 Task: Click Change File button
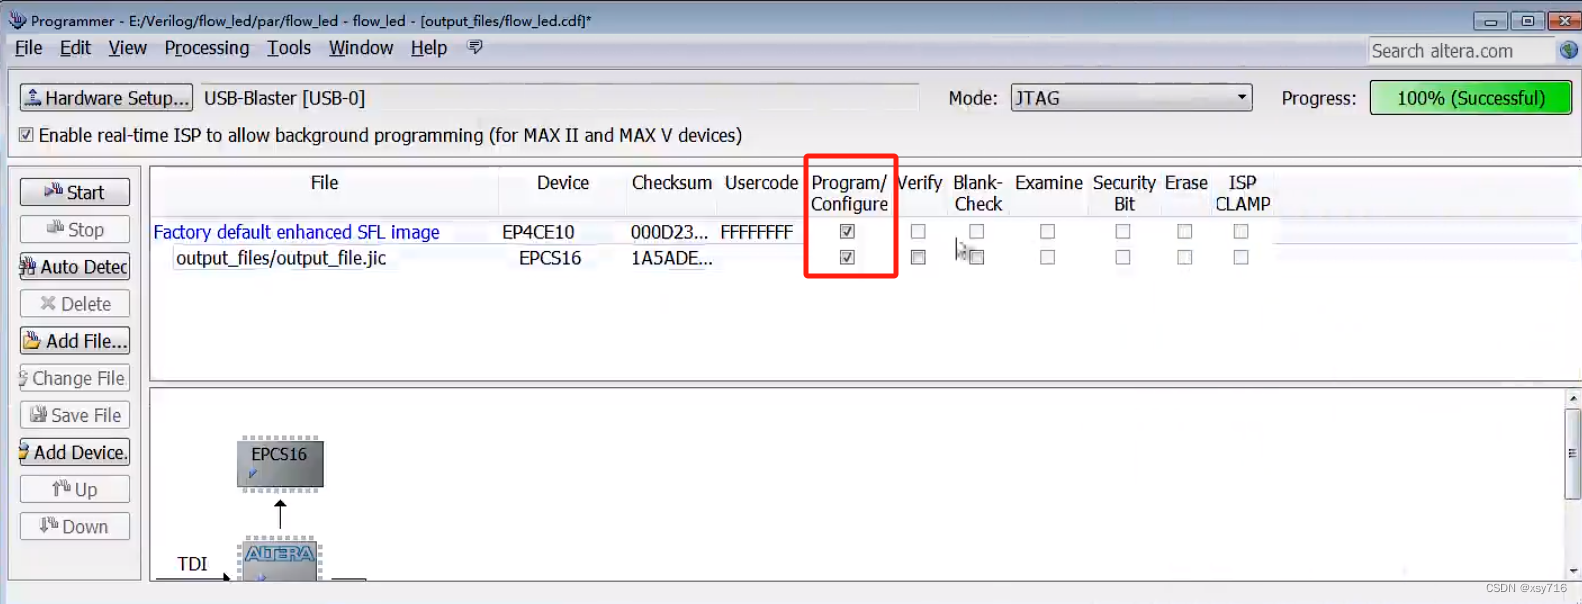pyautogui.click(x=75, y=378)
